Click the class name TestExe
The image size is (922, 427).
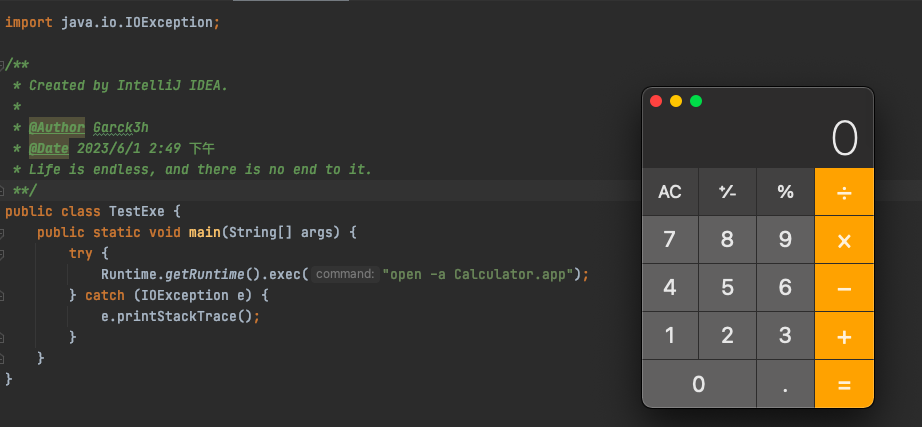[137, 211]
